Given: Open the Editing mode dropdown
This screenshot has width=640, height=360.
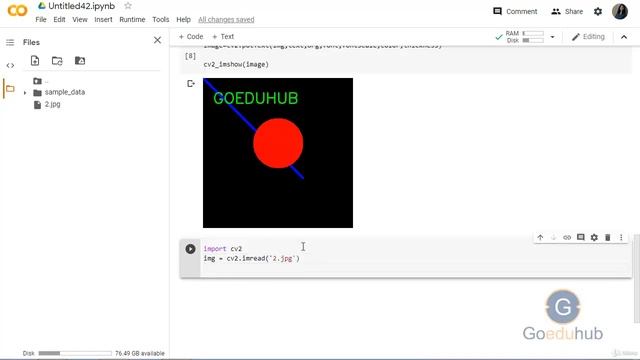Looking at the screenshot, I should coord(588,37).
